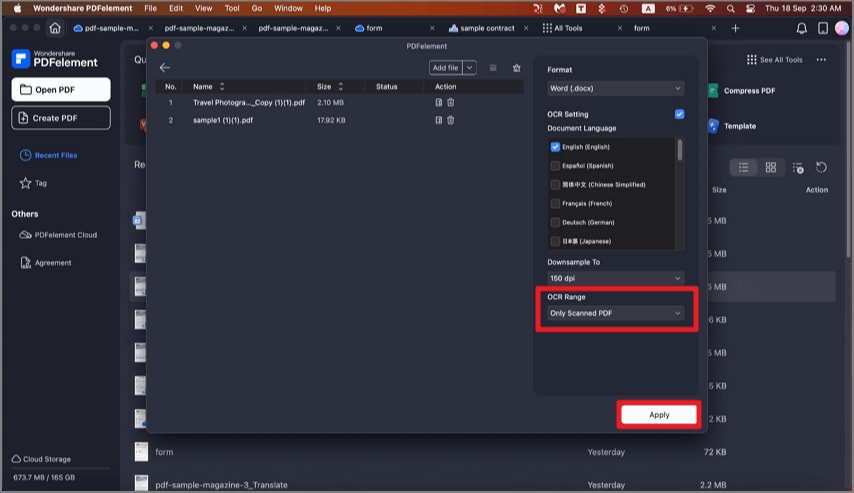Uncheck English (English) language
The image size is (854, 493).
pos(555,147)
